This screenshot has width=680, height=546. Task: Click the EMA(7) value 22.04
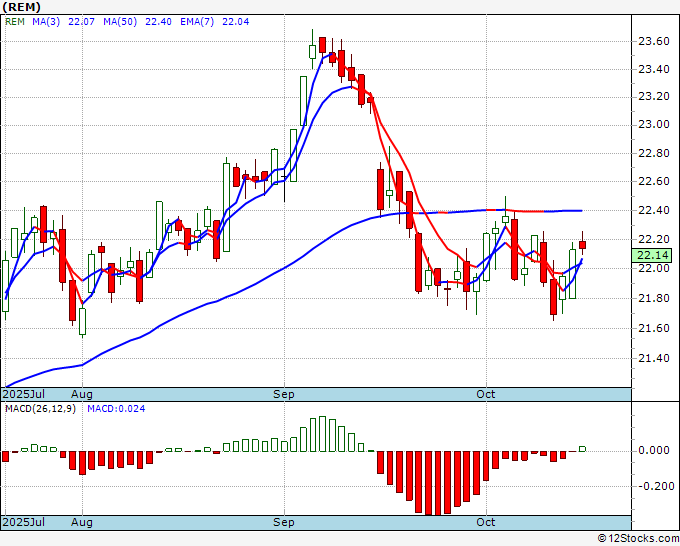[235, 22]
